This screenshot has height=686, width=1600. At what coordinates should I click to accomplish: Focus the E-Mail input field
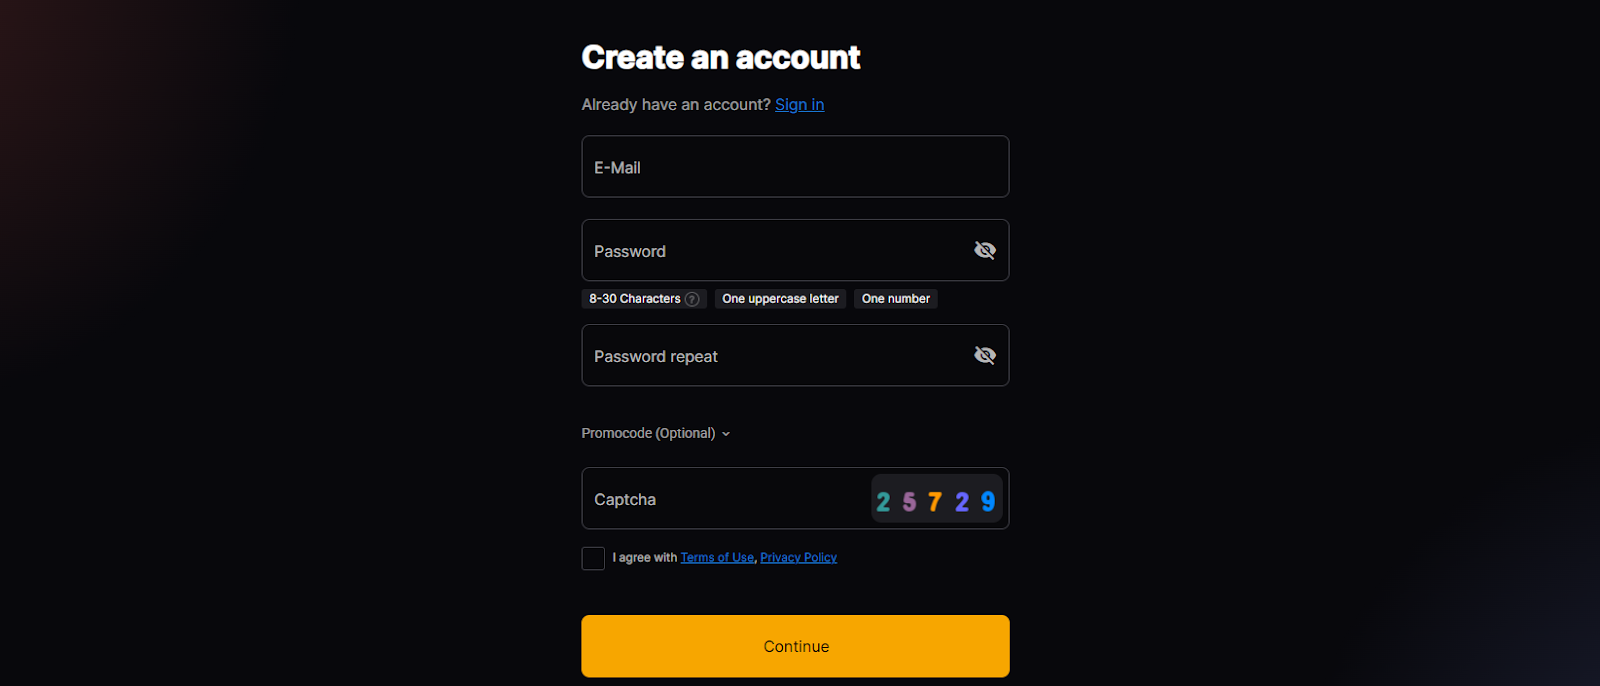click(795, 167)
